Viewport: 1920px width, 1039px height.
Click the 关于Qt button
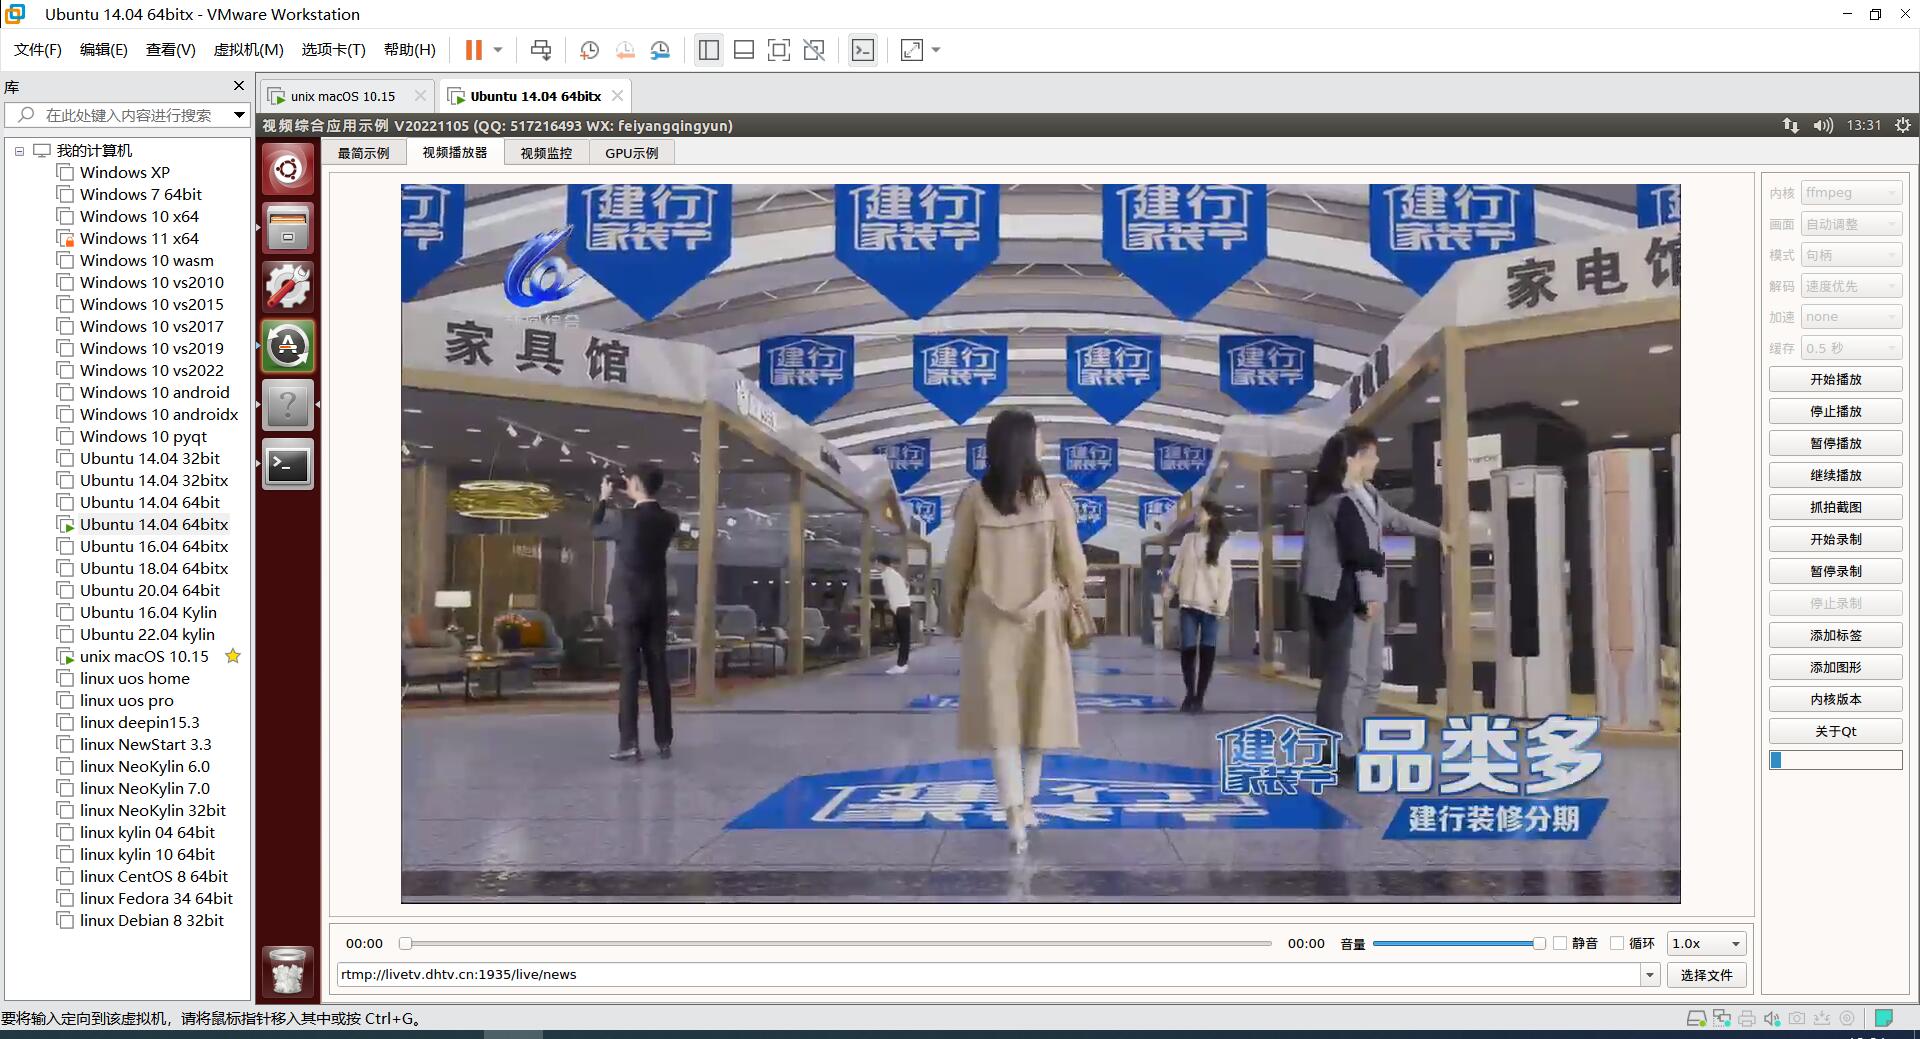[1835, 732]
